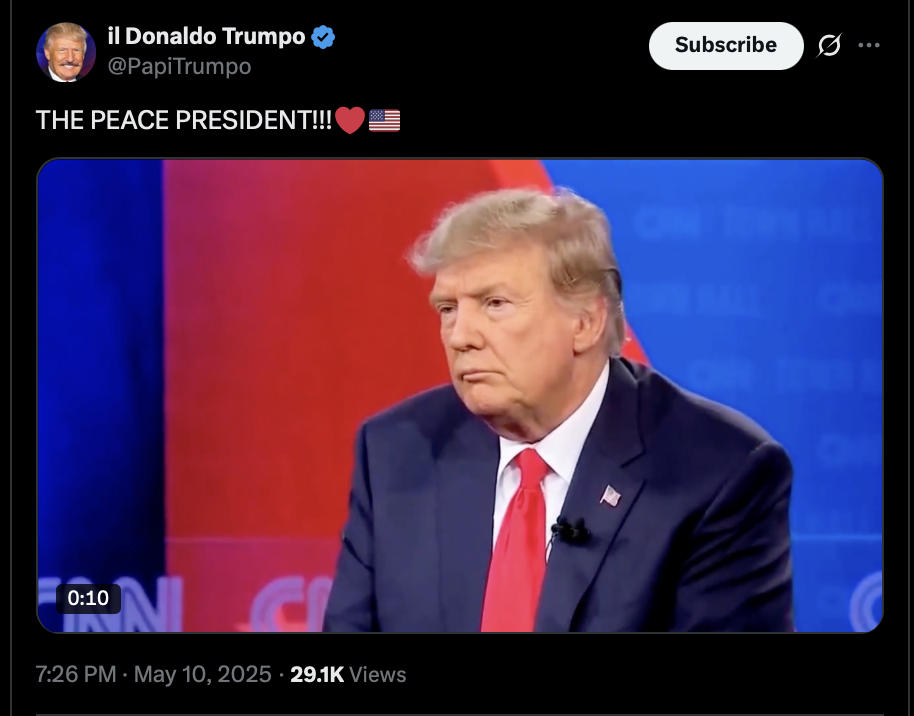
Task: Click the flag lapel pin in the video
Action: coord(610,496)
